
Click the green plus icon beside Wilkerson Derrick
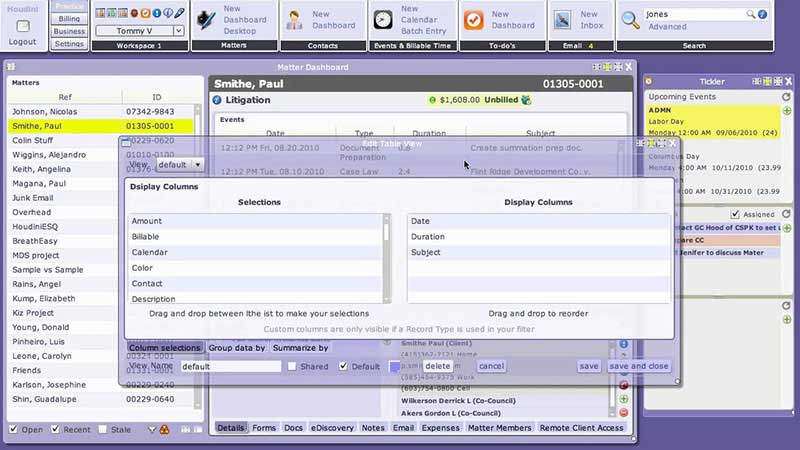(x=623, y=399)
